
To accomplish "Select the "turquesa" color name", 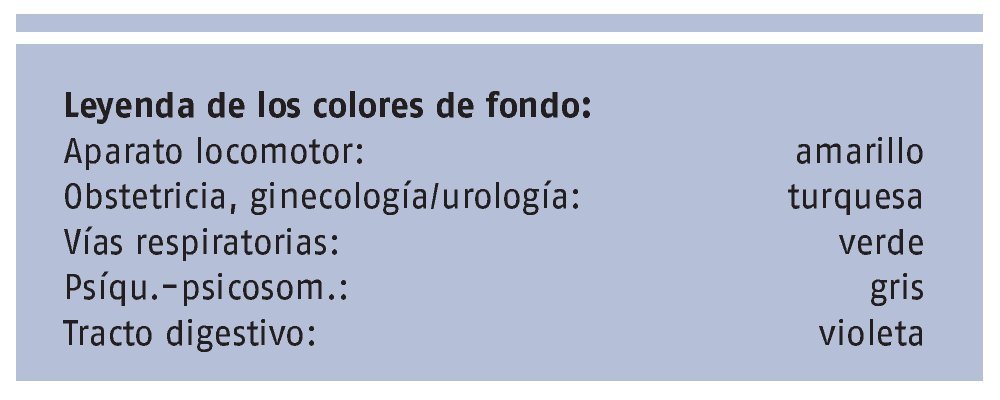I will [x=854, y=198].
